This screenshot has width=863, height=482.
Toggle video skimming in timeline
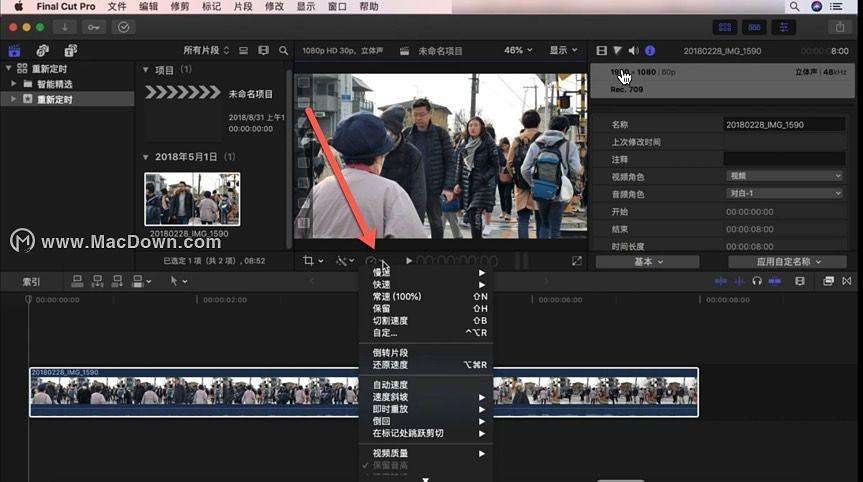[720, 281]
